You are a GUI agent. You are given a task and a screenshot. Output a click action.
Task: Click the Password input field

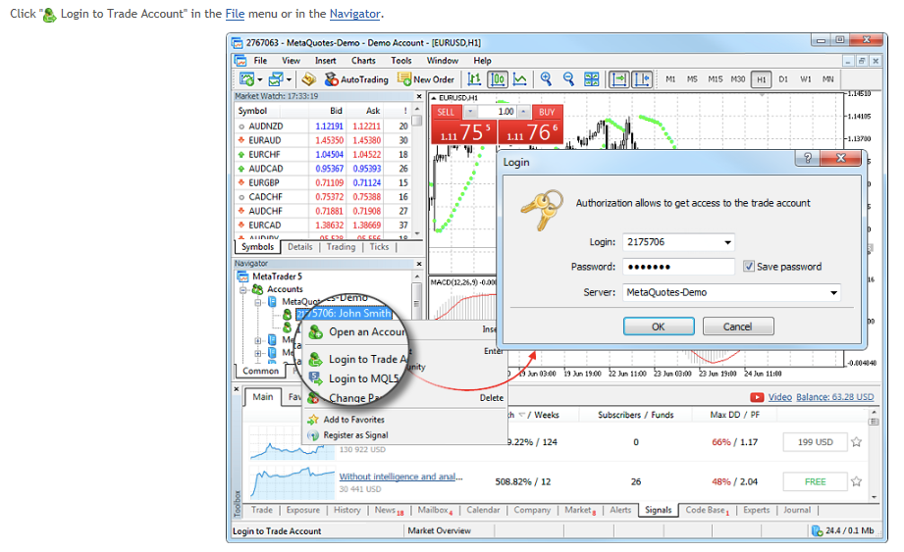[x=678, y=266]
